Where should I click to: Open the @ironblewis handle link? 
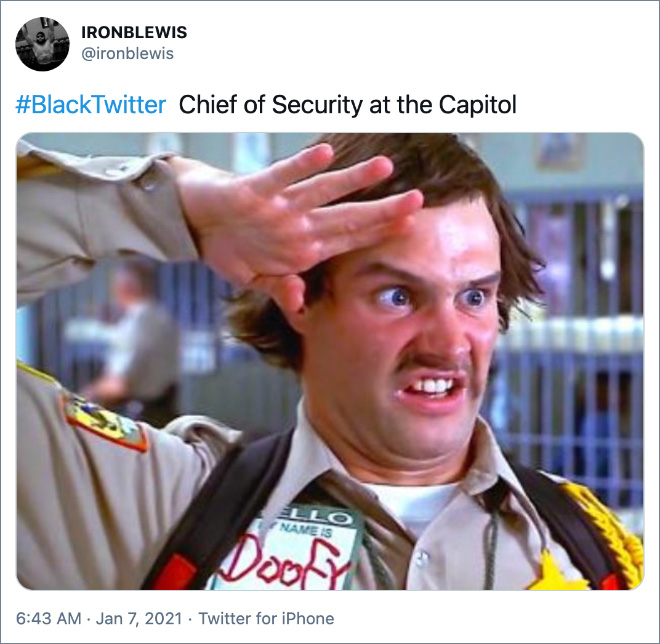(x=127, y=54)
